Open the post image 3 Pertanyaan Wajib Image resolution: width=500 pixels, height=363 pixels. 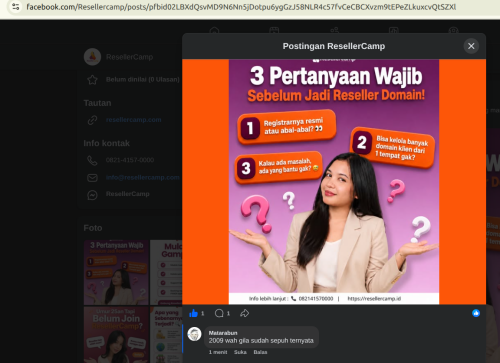click(x=334, y=182)
